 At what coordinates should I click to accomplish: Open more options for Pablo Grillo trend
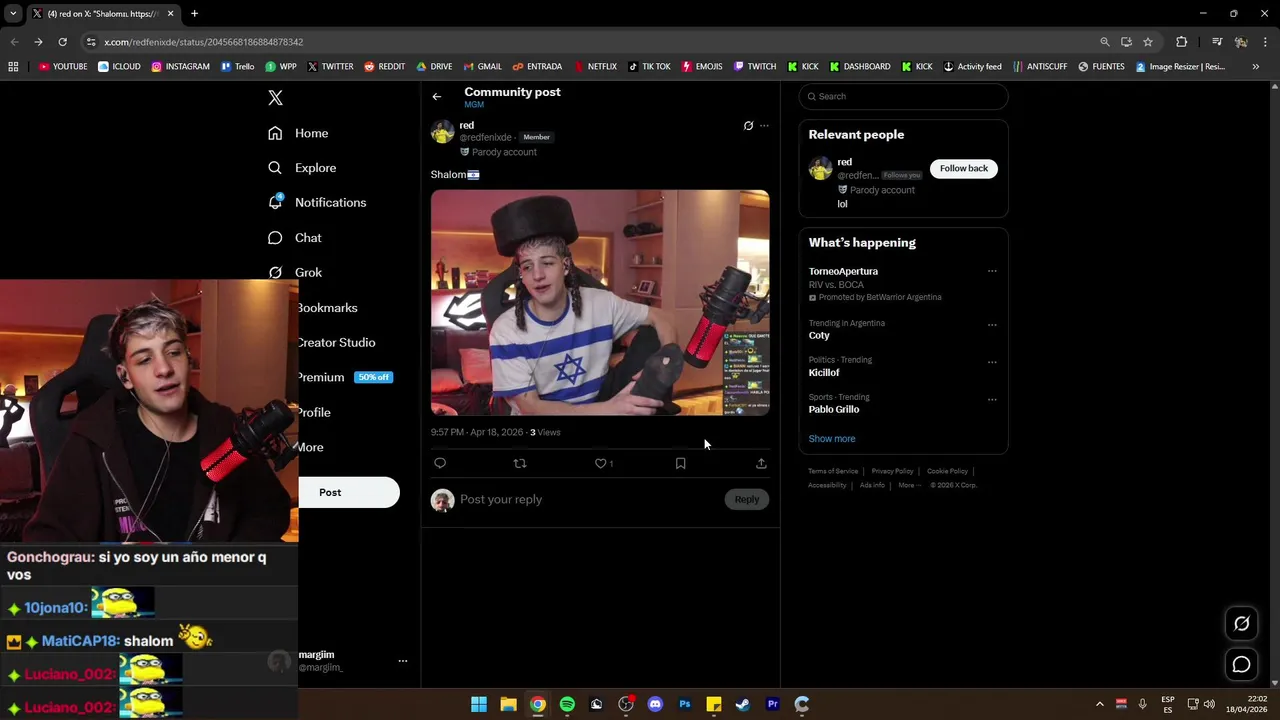click(x=992, y=399)
